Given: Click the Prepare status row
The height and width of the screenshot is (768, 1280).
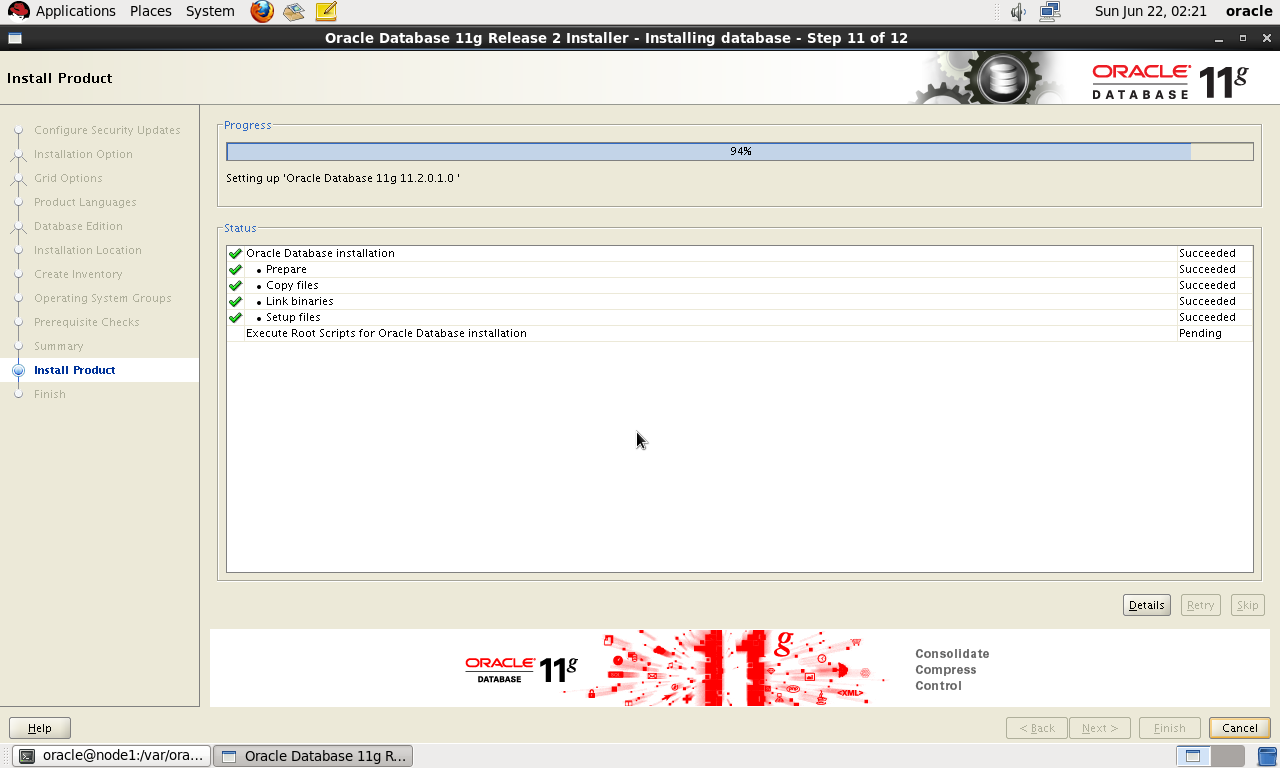Looking at the screenshot, I should tap(740, 270).
